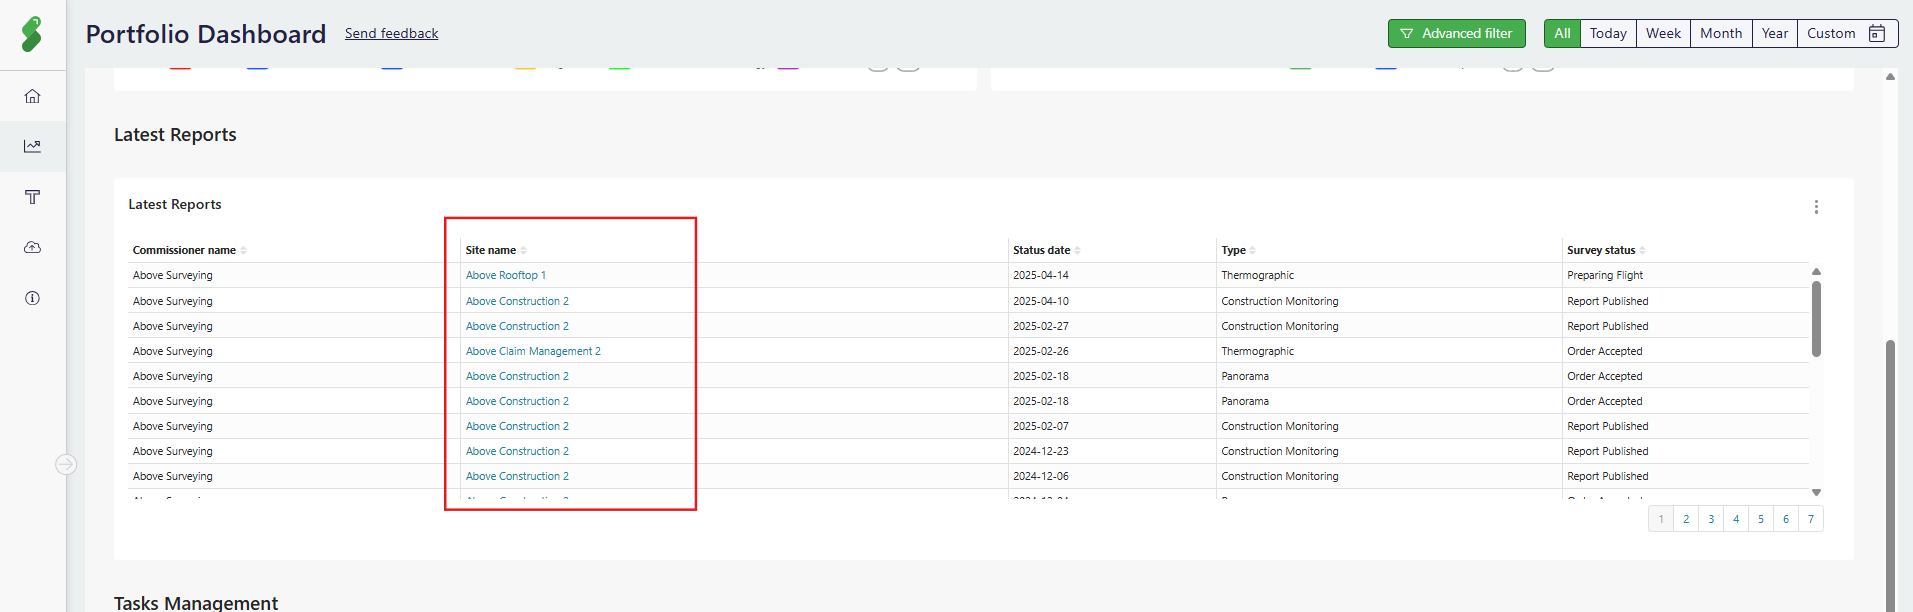Screen dimensions: 1913x612
Task: Open Above Construction 2 dated 2024-12-23
Action: tap(517, 451)
